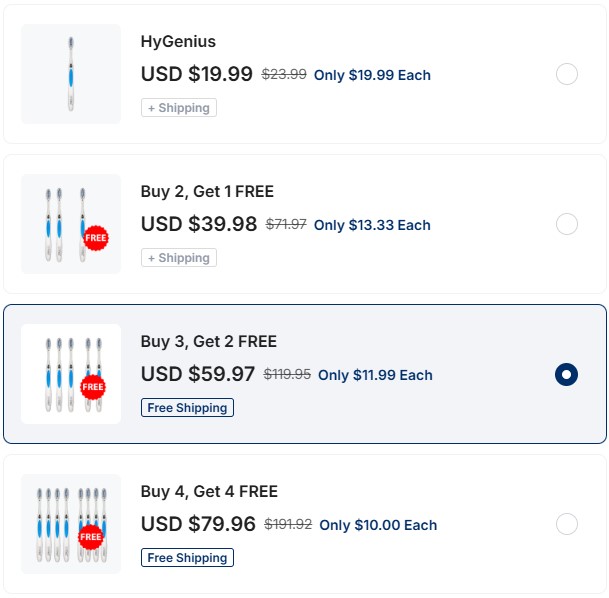The image size is (609, 598).
Task: Click the Buy 4, Get 4 FREE title
Action: click(x=209, y=491)
